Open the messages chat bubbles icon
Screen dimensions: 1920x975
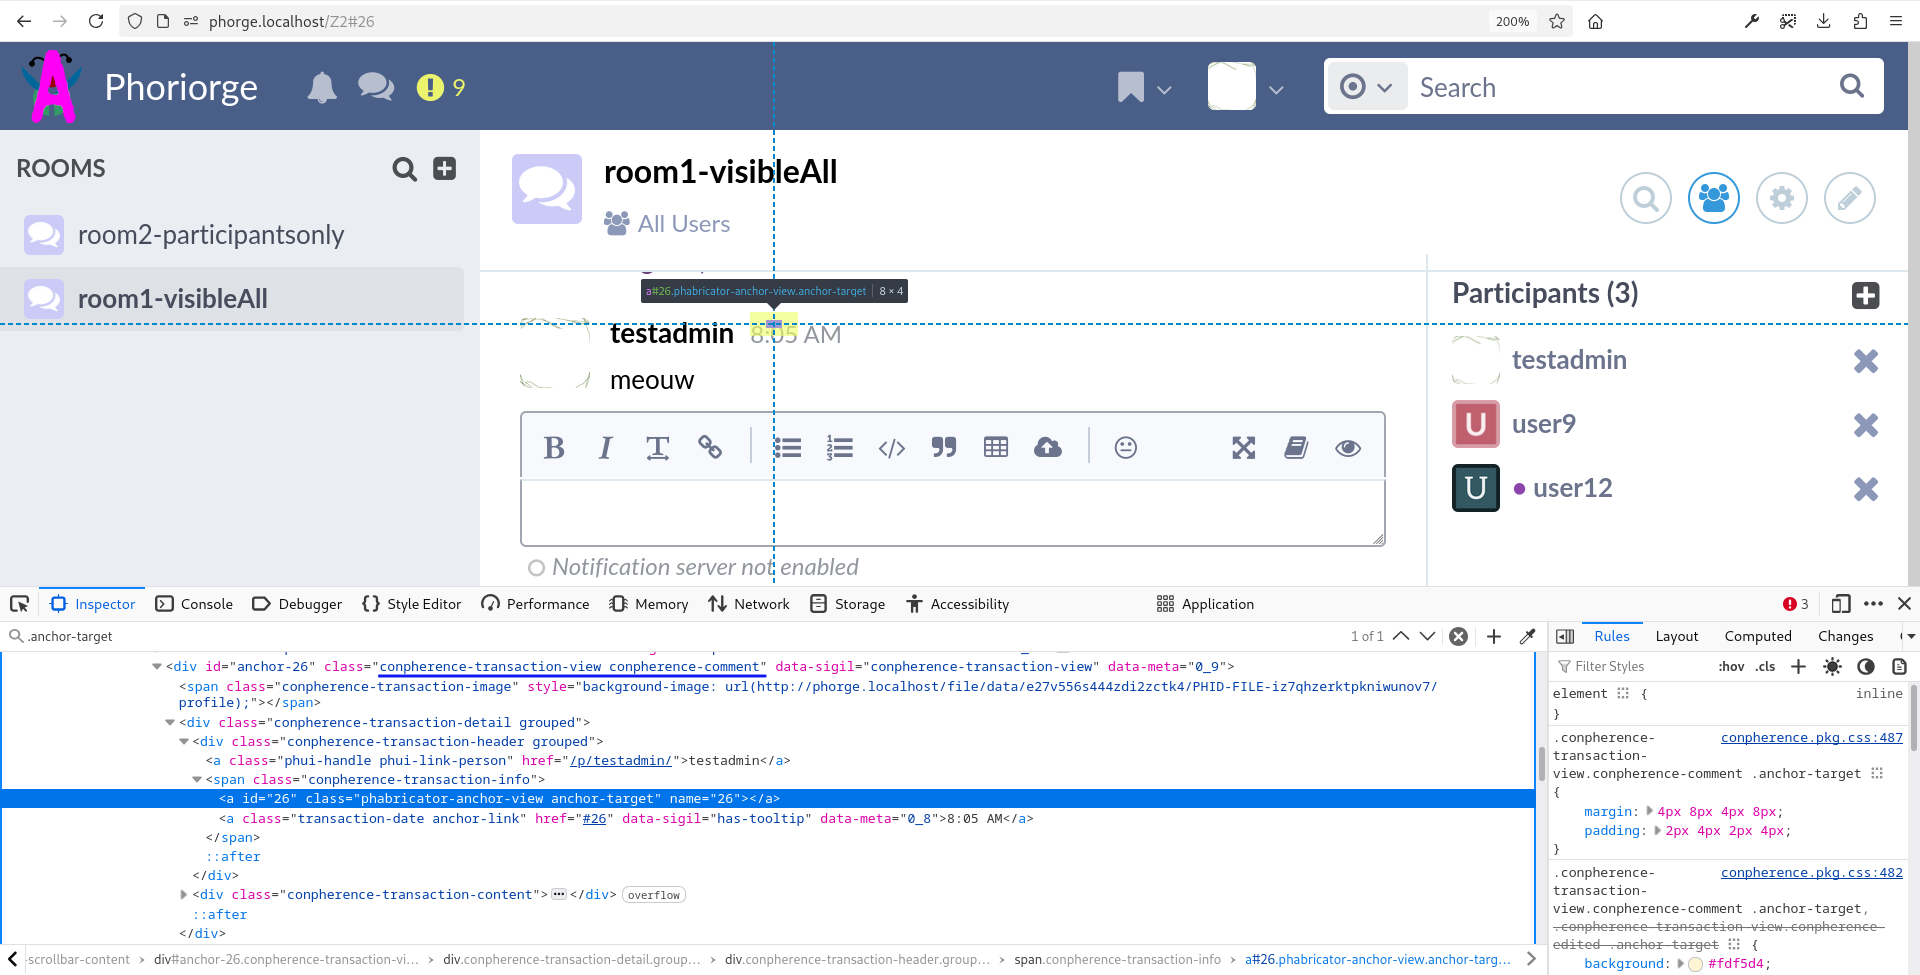pos(376,88)
